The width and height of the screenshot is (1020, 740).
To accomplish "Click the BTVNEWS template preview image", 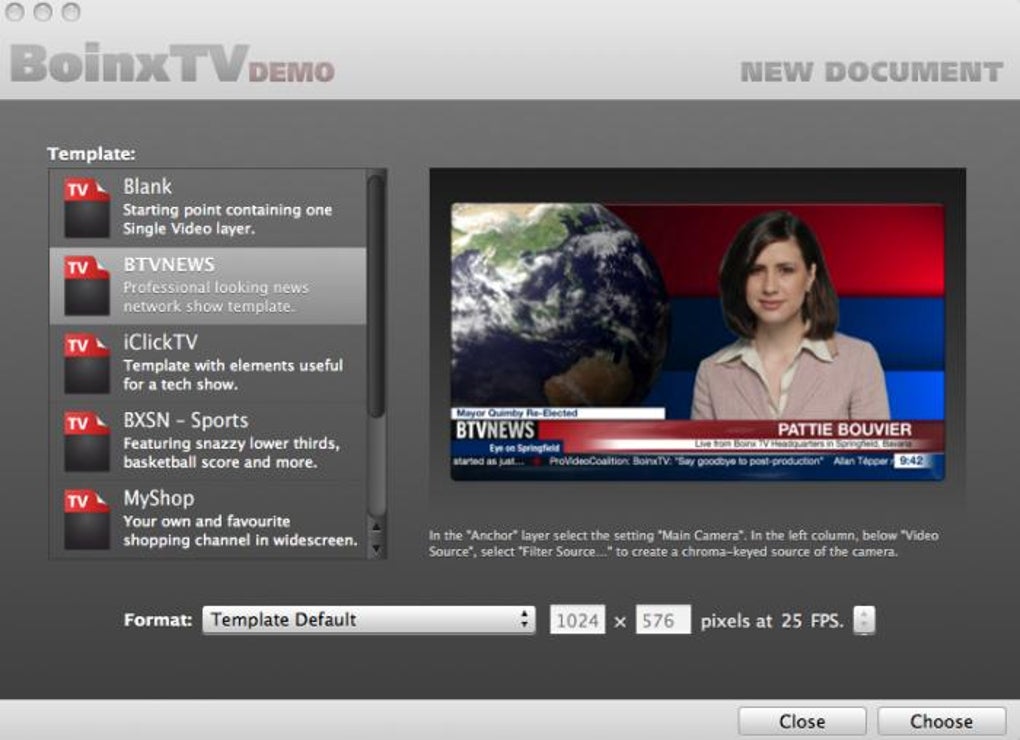I will [x=697, y=342].
